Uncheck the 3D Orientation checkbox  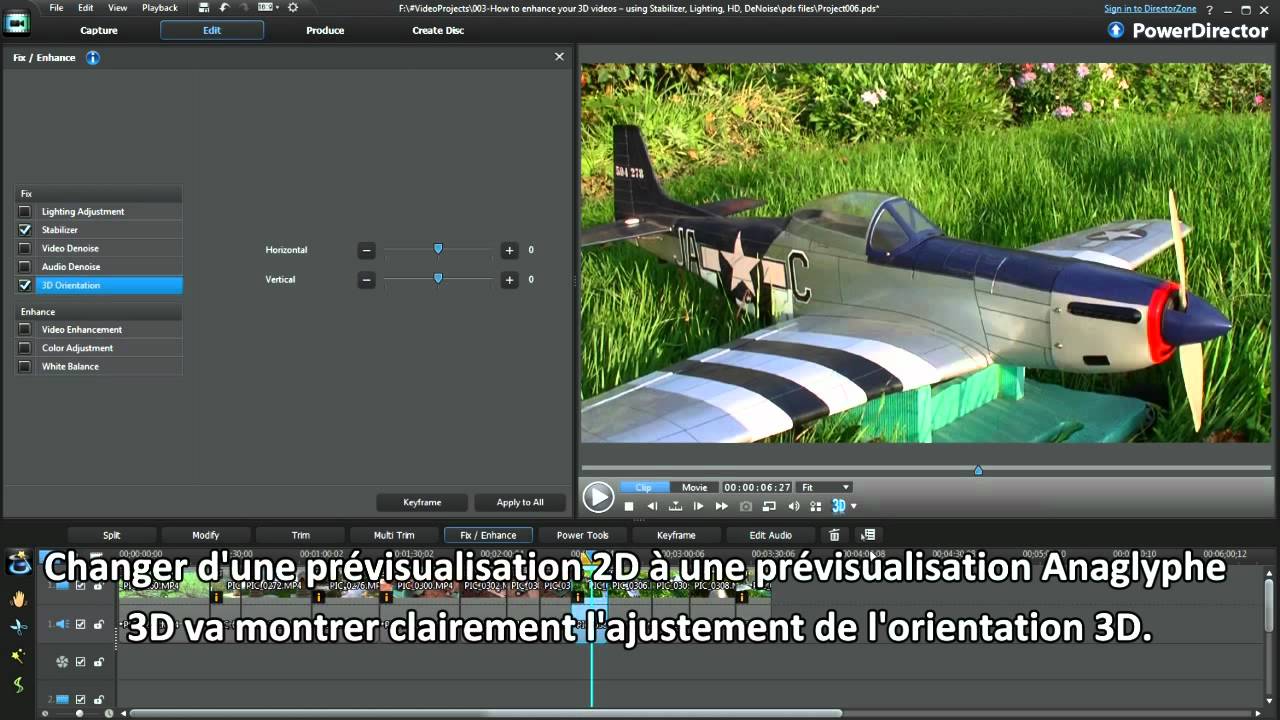(x=25, y=285)
